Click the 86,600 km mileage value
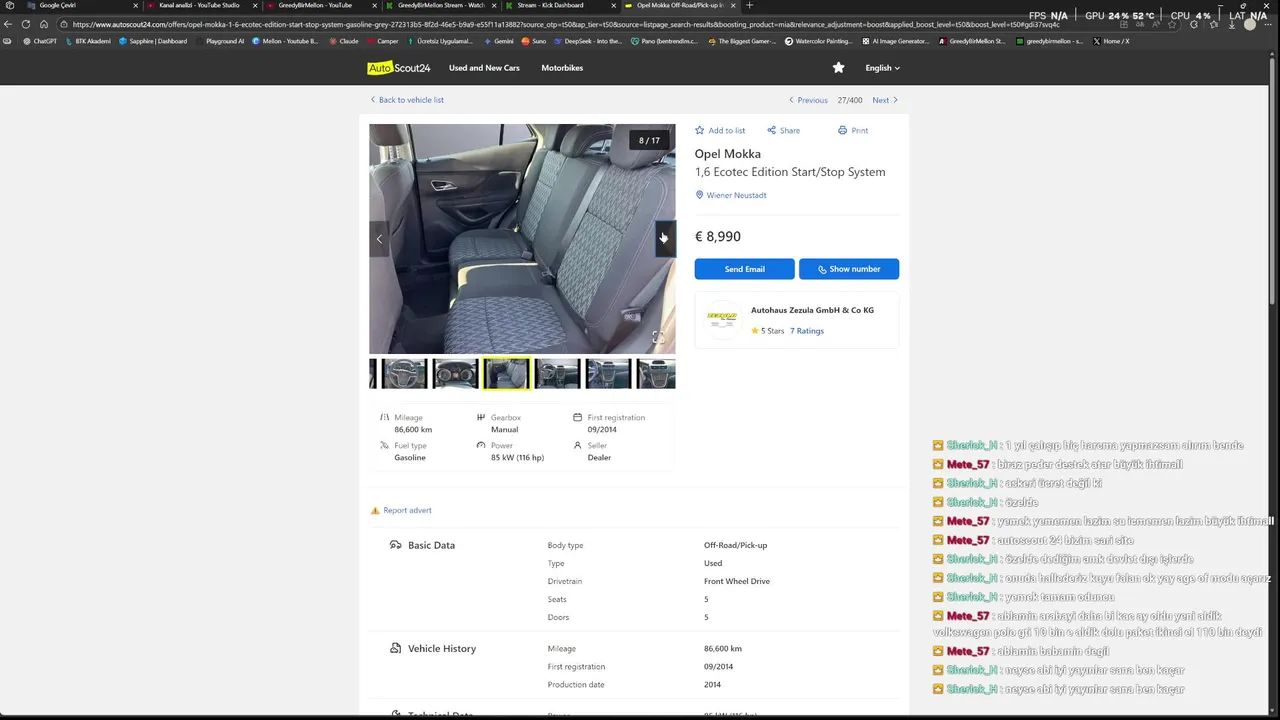The width and height of the screenshot is (1280, 720). tap(413, 430)
